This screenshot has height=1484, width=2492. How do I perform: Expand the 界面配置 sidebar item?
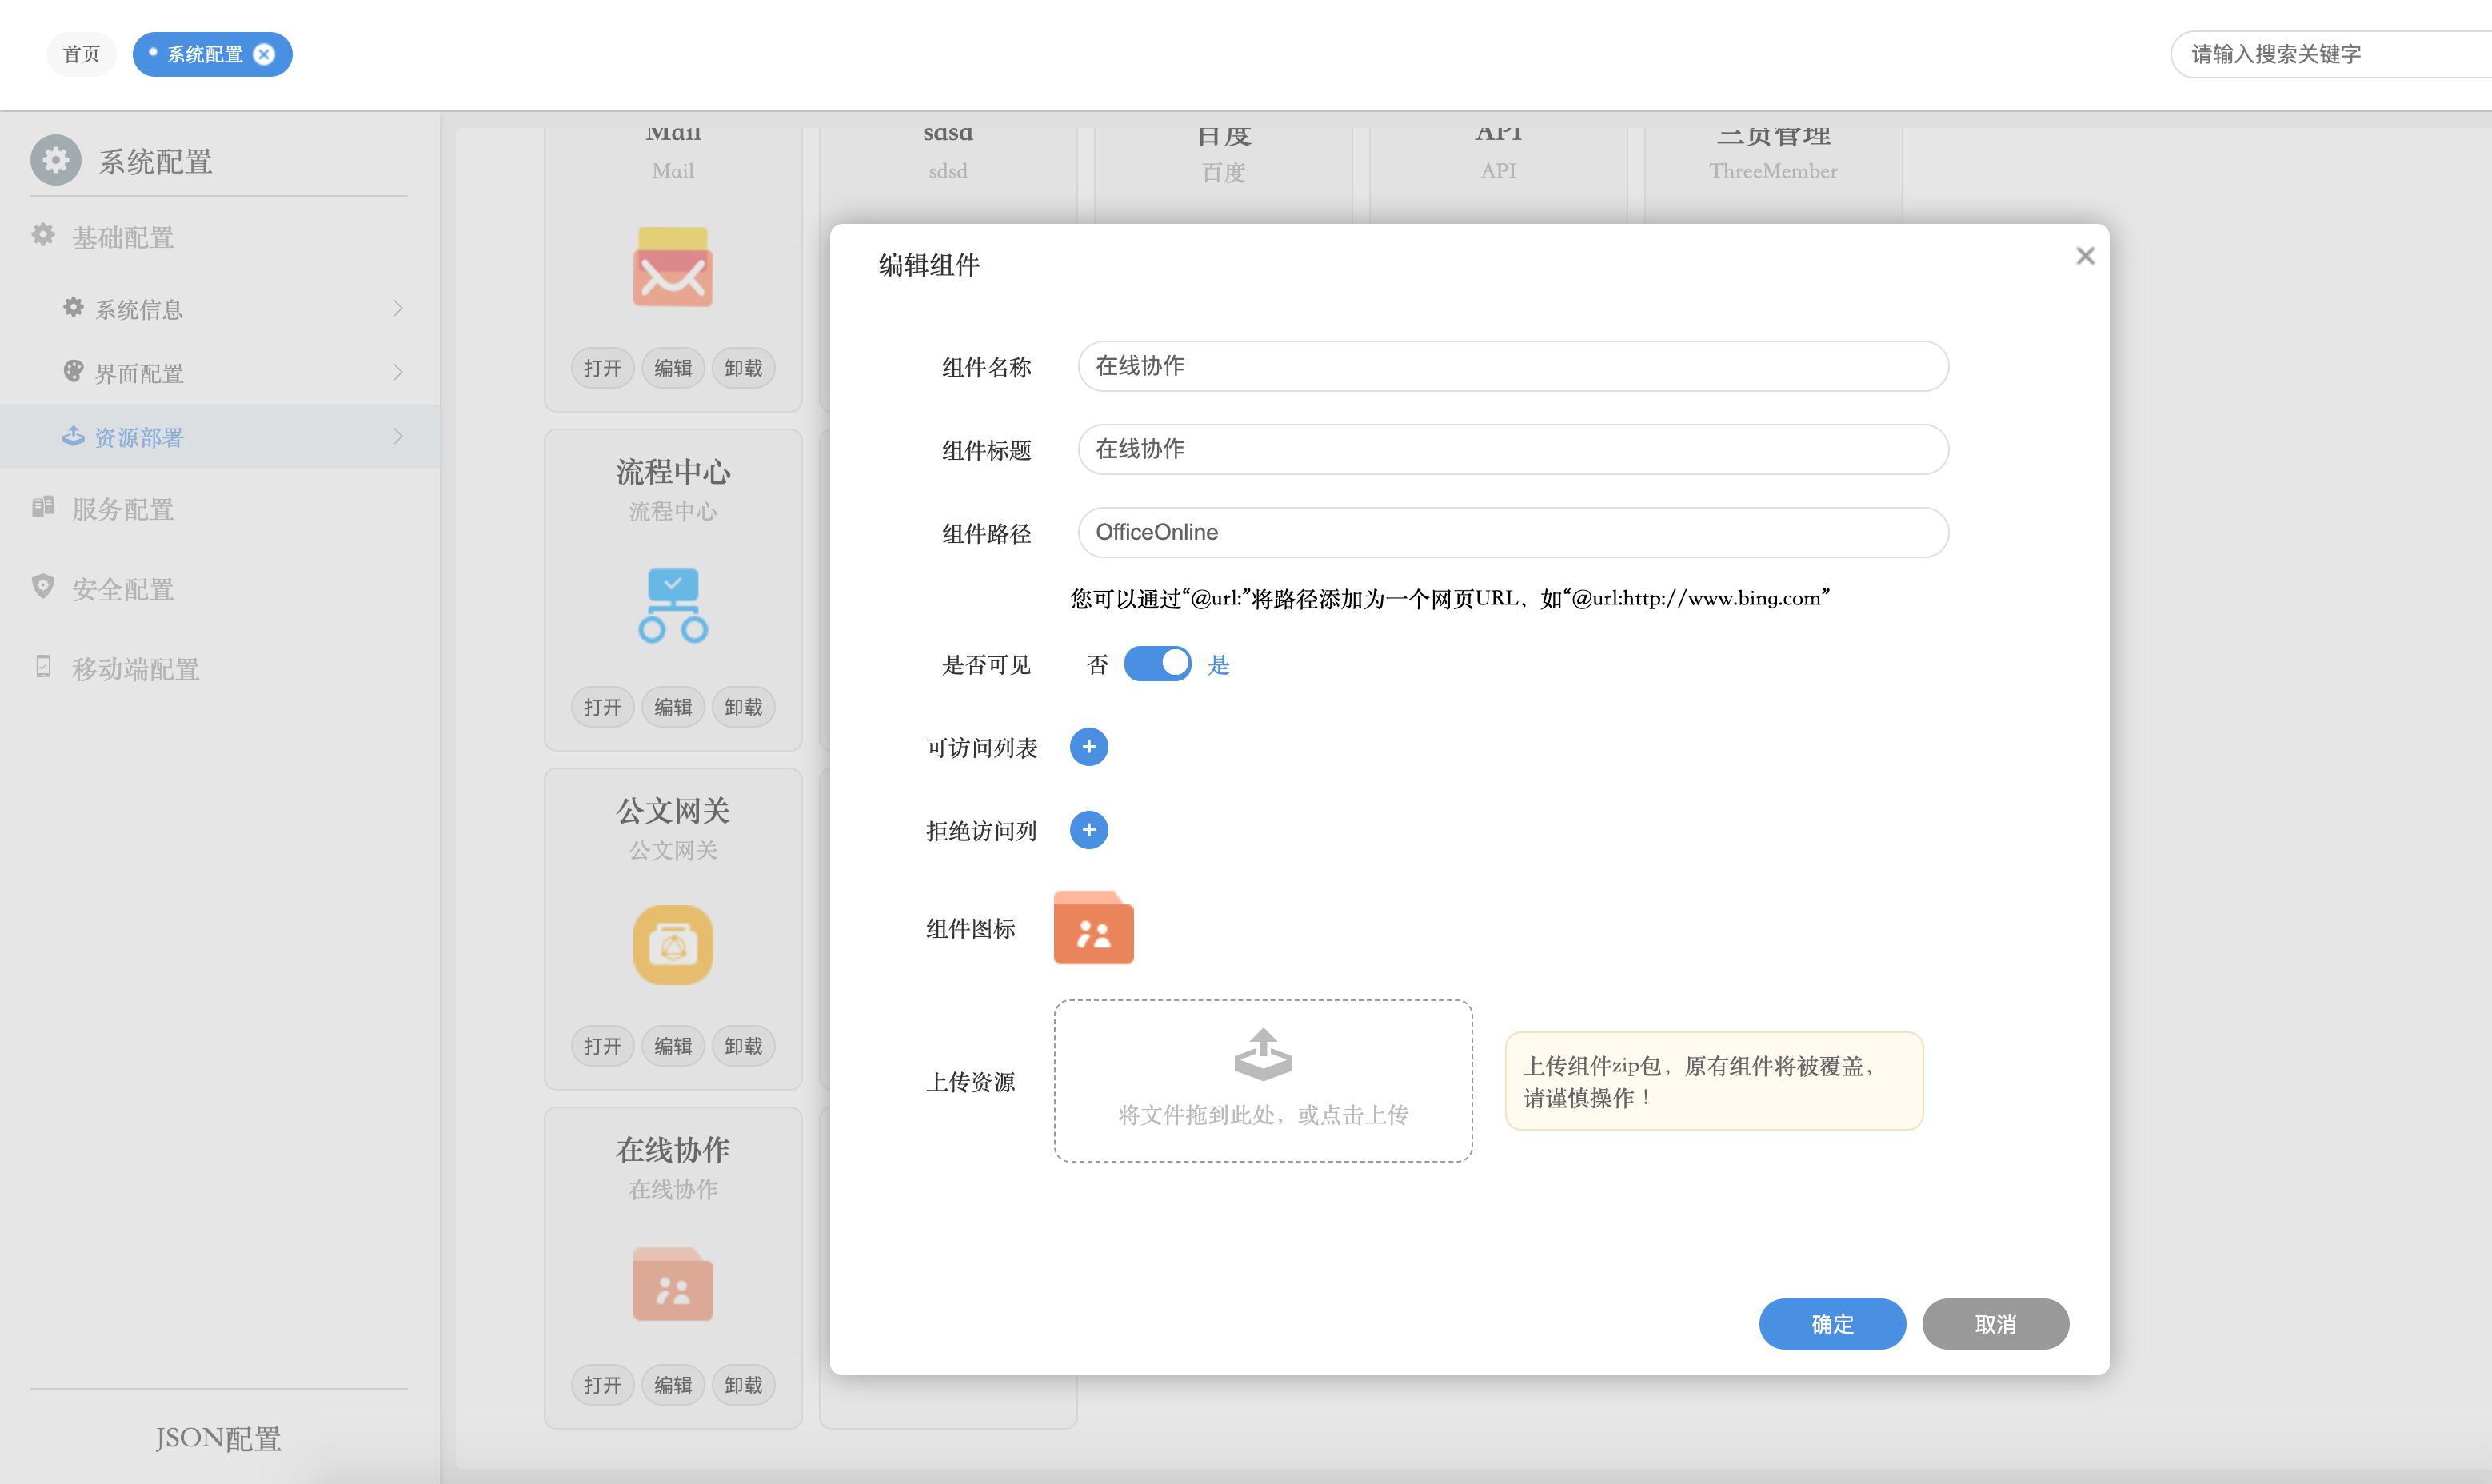(x=398, y=373)
